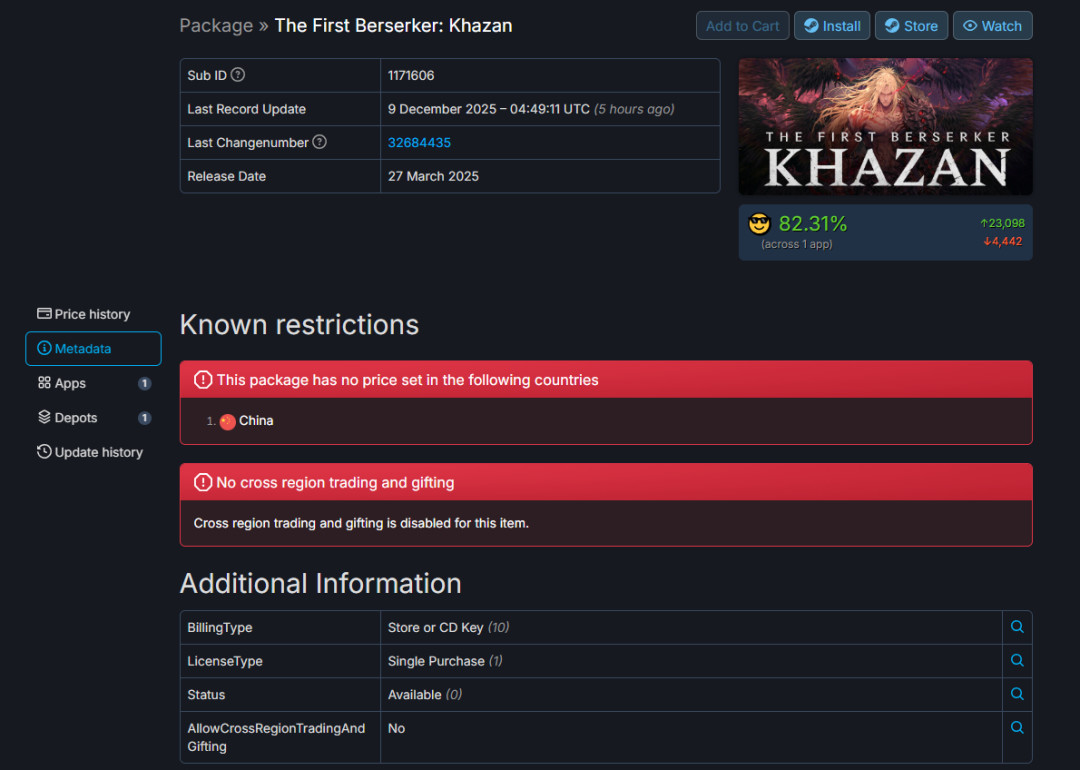Search by BillingType magnifier icon
Image resolution: width=1080 pixels, height=770 pixels.
point(1017,627)
